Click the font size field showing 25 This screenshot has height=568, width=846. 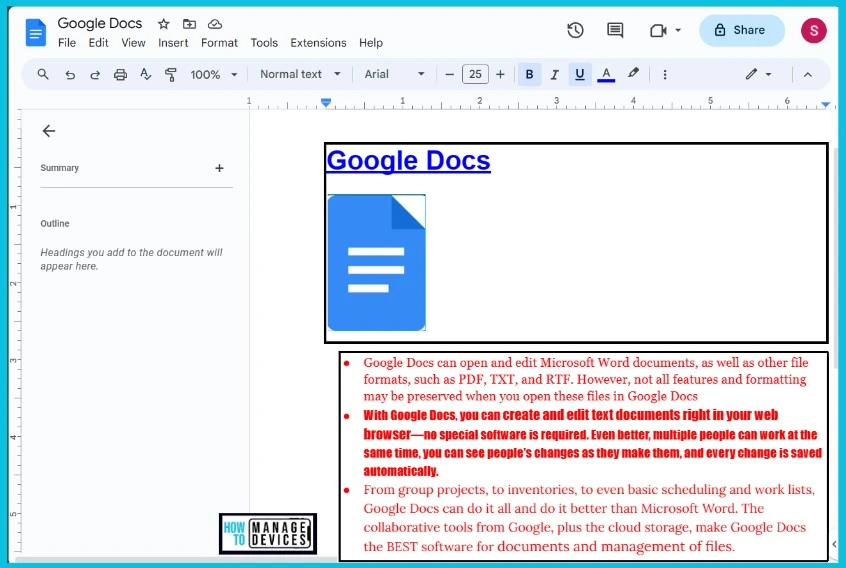point(475,74)
